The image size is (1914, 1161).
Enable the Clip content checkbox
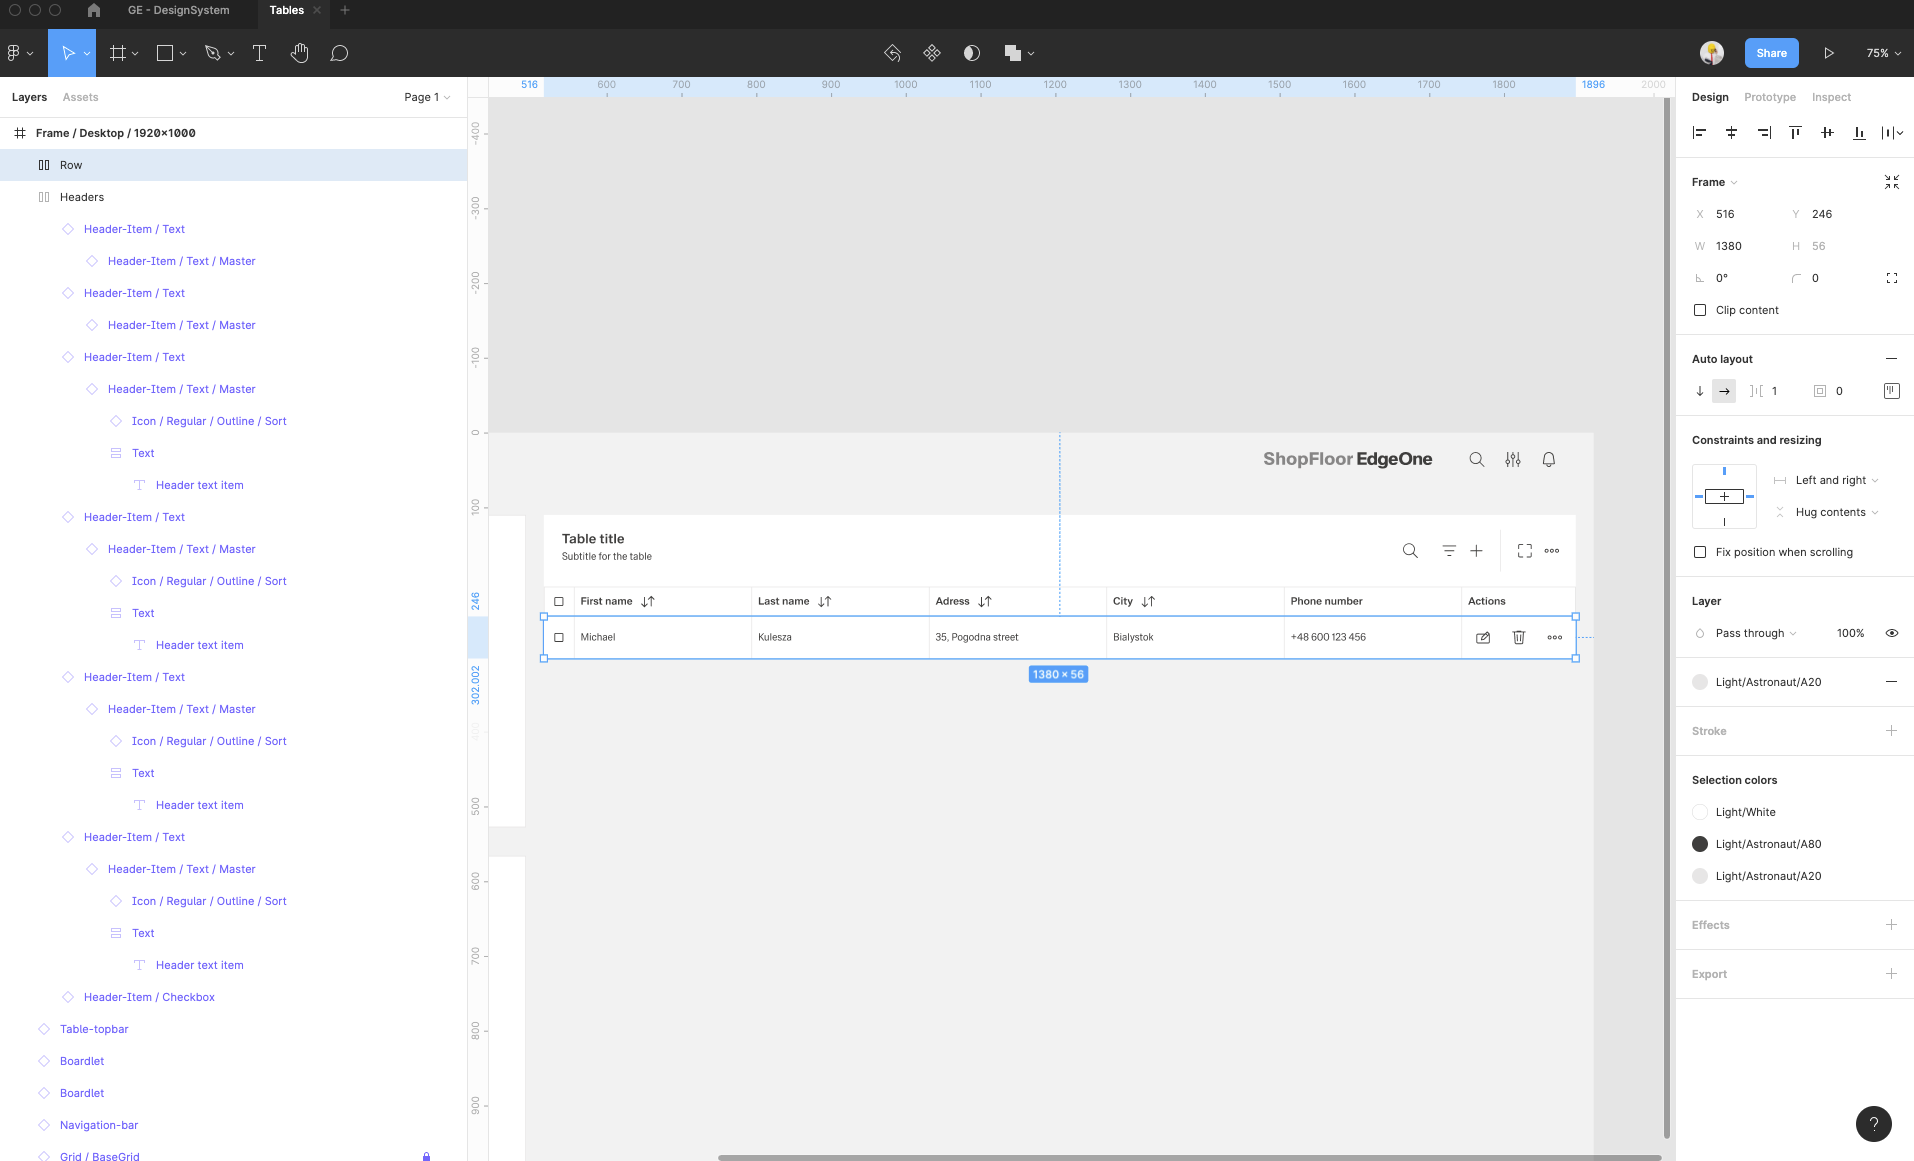pyautogui.click(x=1700, y=310)
